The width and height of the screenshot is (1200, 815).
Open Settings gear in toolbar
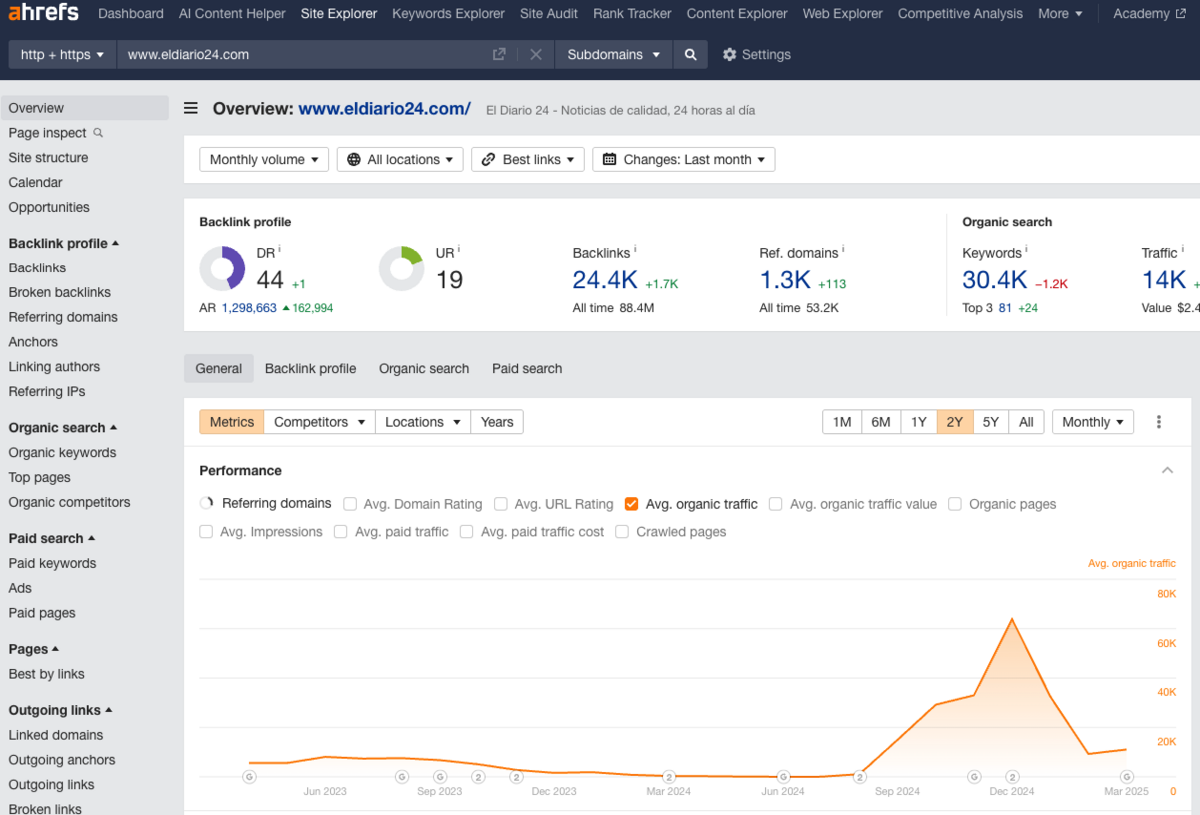[756, 55]
